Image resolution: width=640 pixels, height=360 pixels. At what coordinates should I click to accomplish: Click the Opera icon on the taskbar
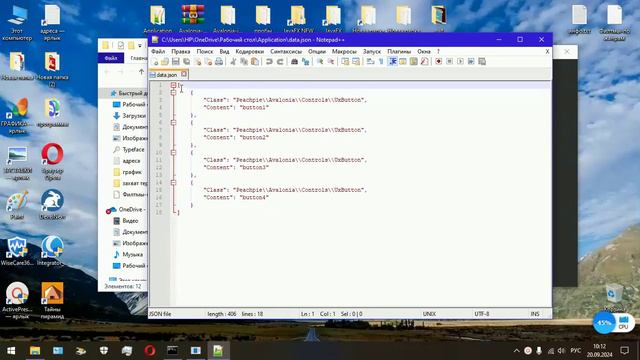coord(150,351)
